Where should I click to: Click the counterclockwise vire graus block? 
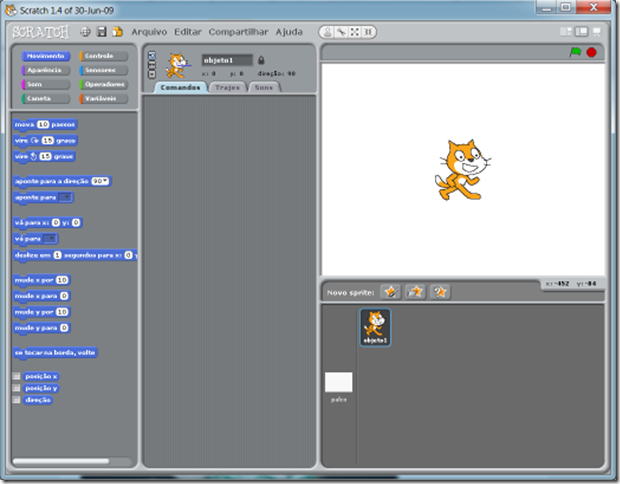[44, 157]
